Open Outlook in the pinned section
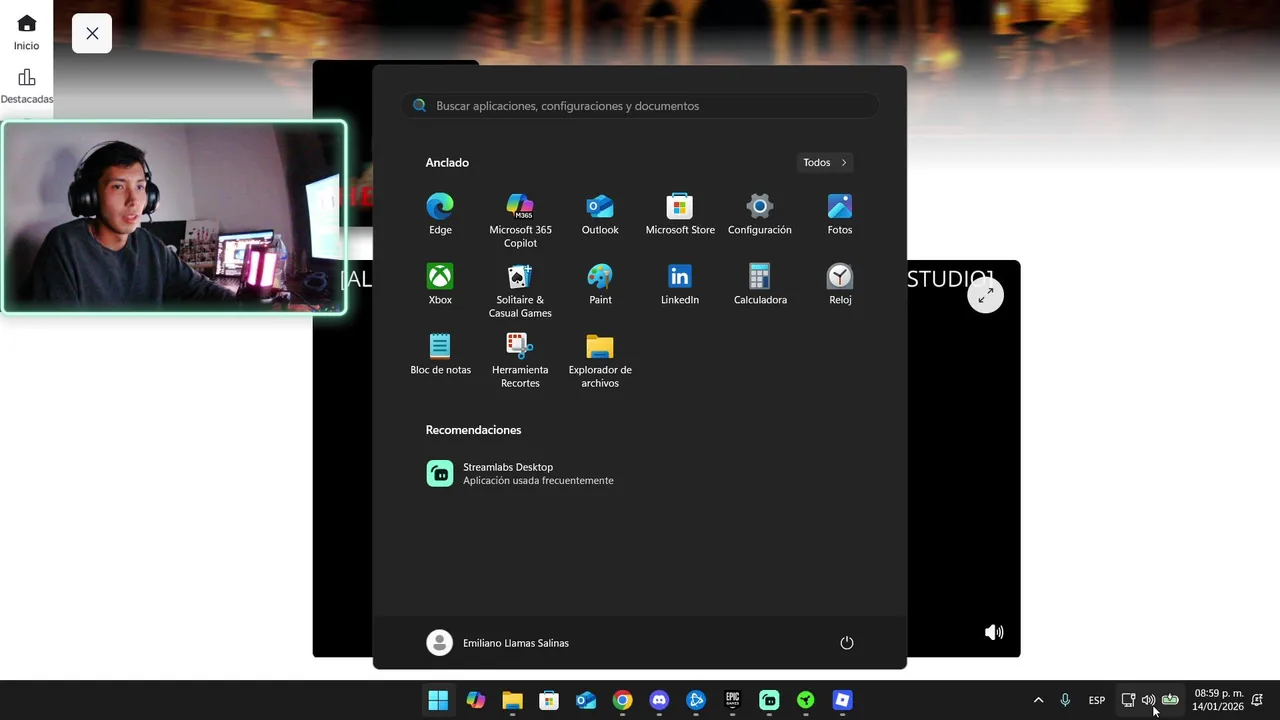 pyautogui.click(x=600, y=215)
